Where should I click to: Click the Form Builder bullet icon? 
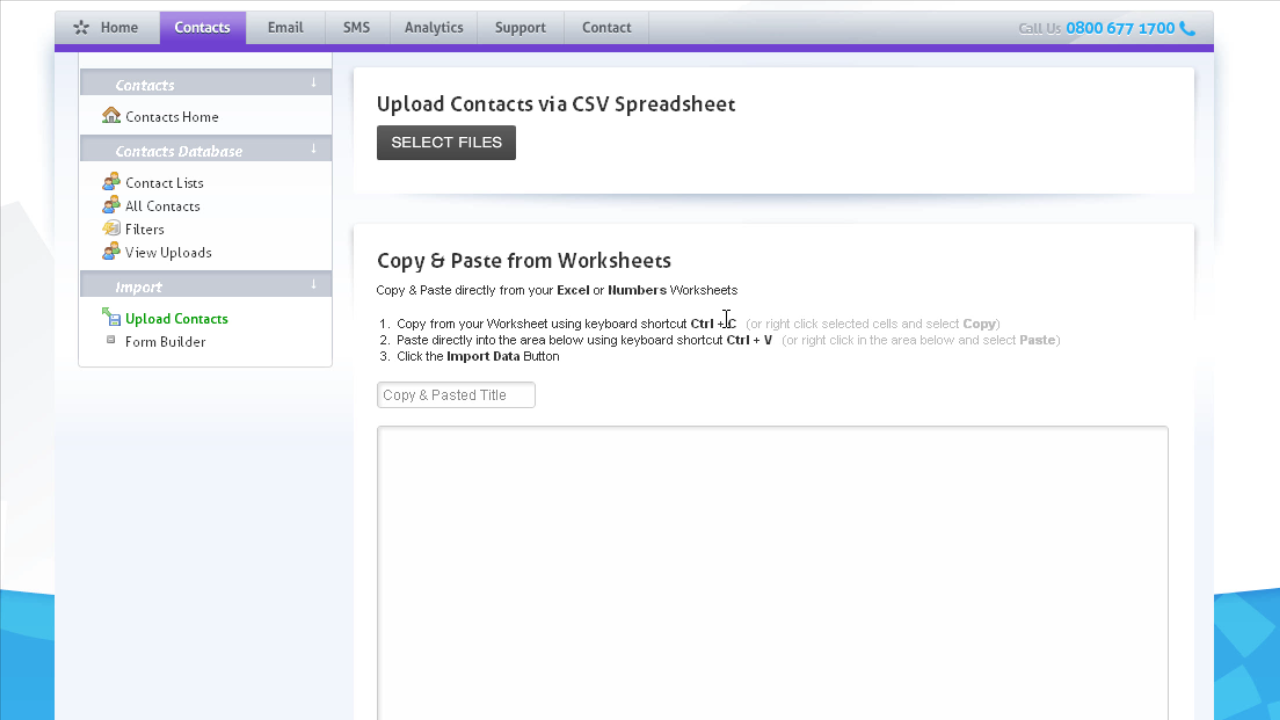[111, 340]
